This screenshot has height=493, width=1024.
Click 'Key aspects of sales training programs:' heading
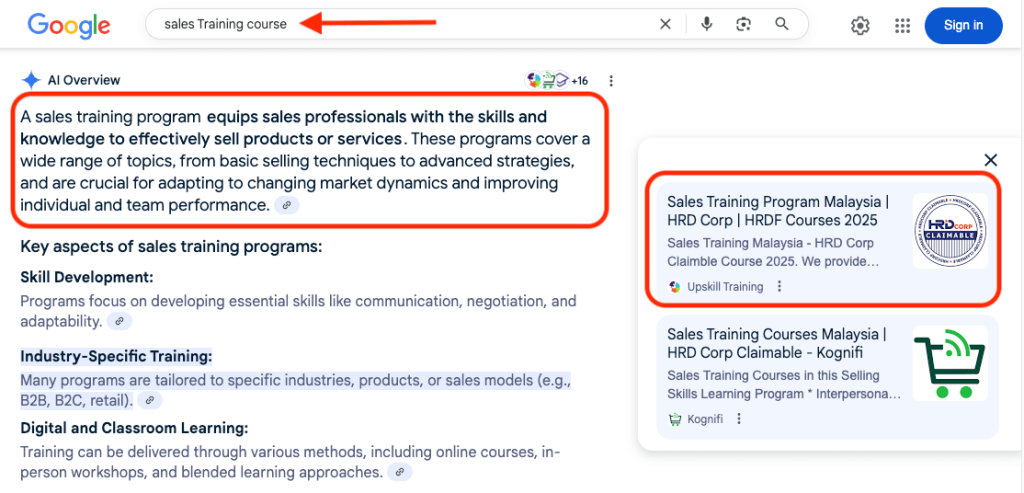172,247
